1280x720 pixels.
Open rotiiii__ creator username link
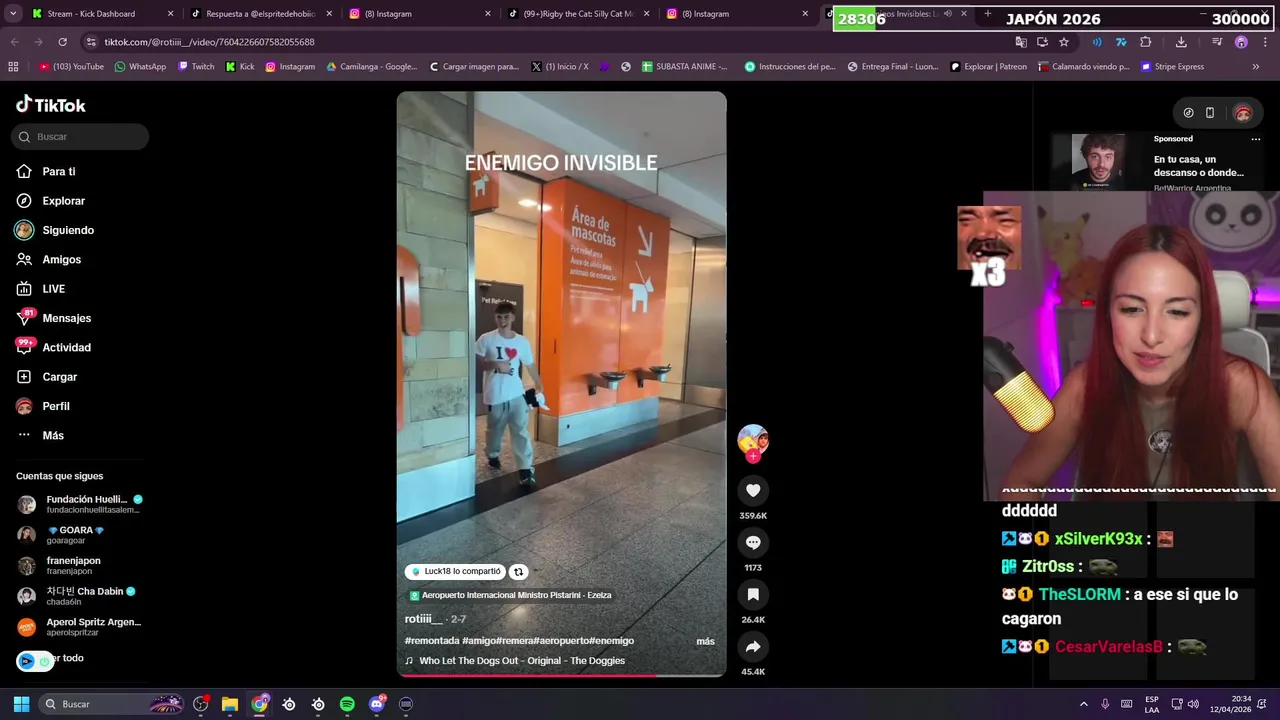[423, 619]
